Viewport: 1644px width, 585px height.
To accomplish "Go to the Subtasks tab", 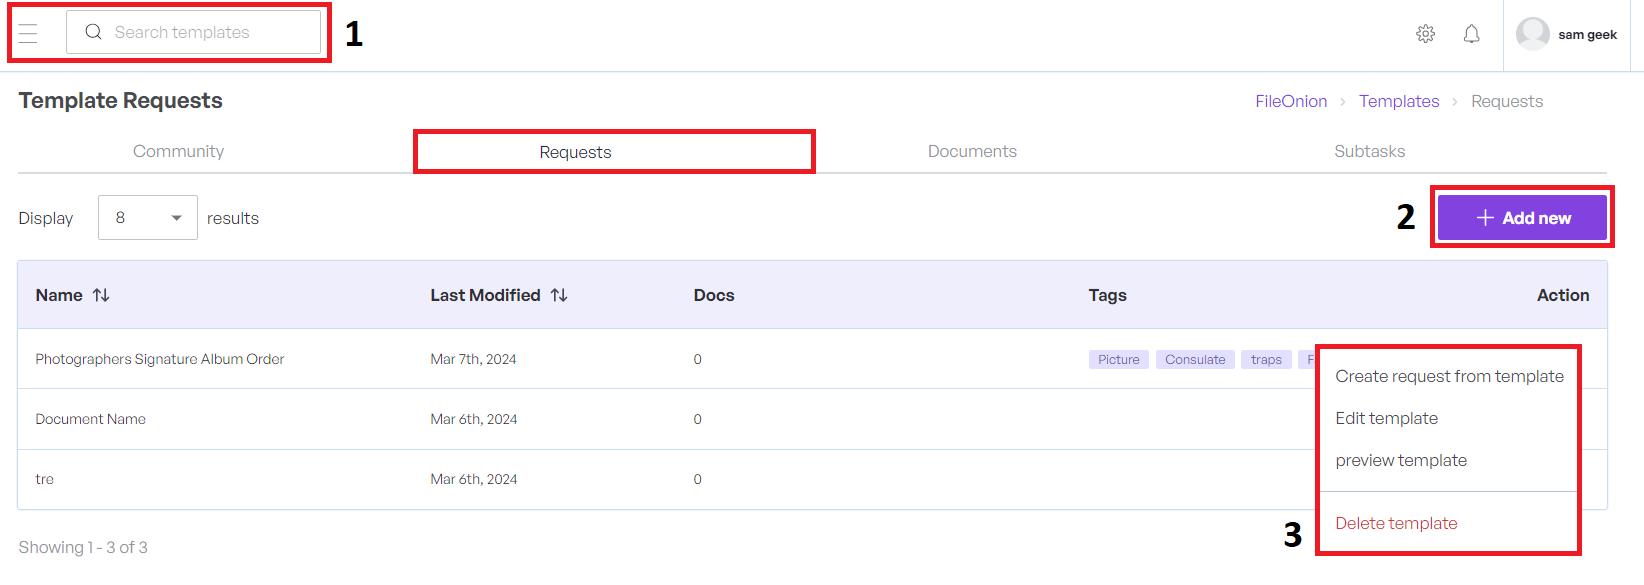I will [x=1369, y=151].
